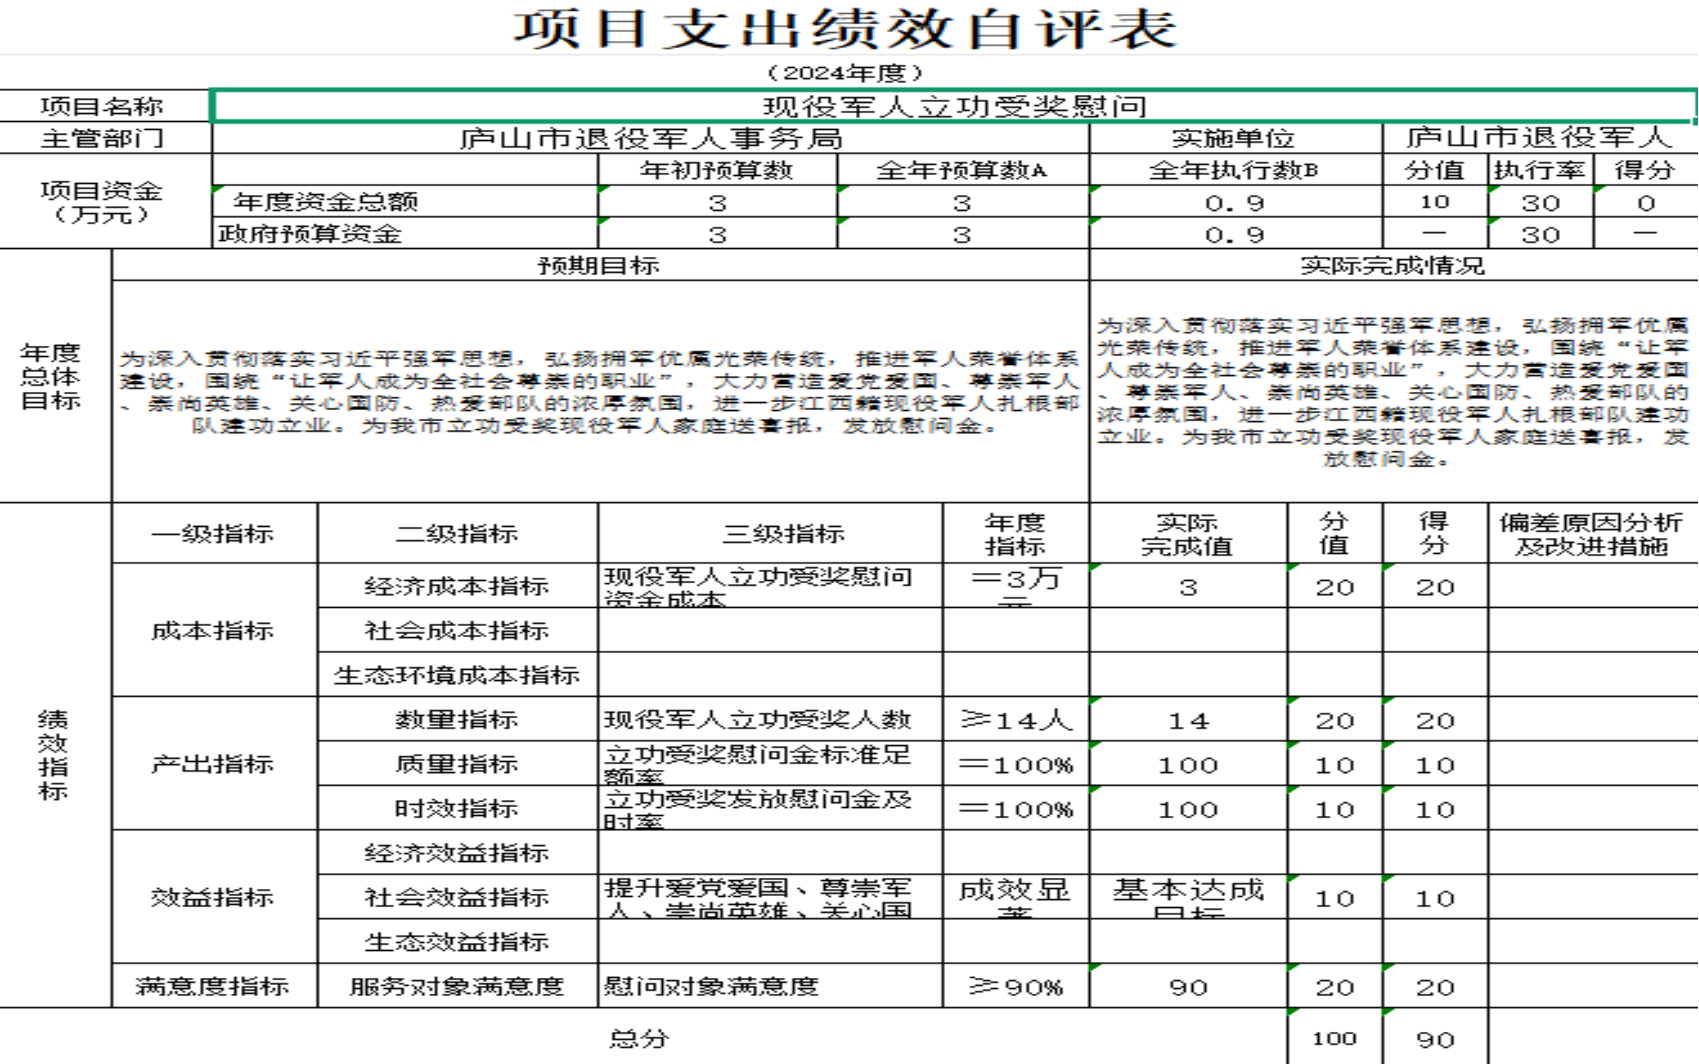Select the 庐山市退役军人事务局 department cell
Screen dimensions: 1699x1064
coord(650,138)
